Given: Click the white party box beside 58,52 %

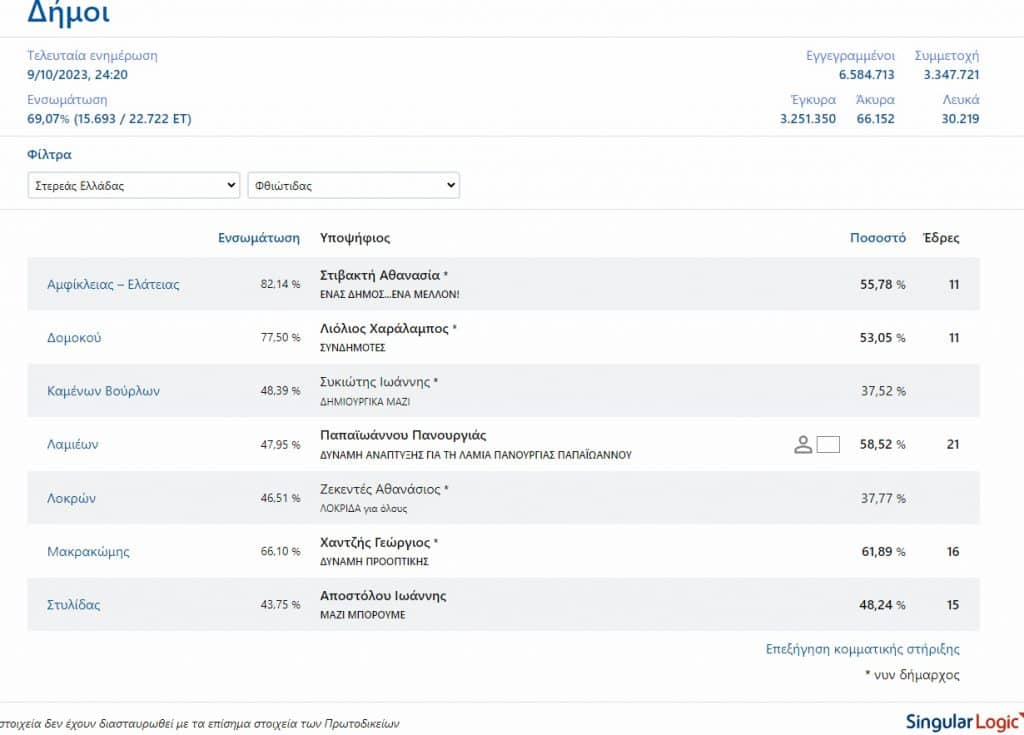Looking at the screenshot, I should point(828,444).
